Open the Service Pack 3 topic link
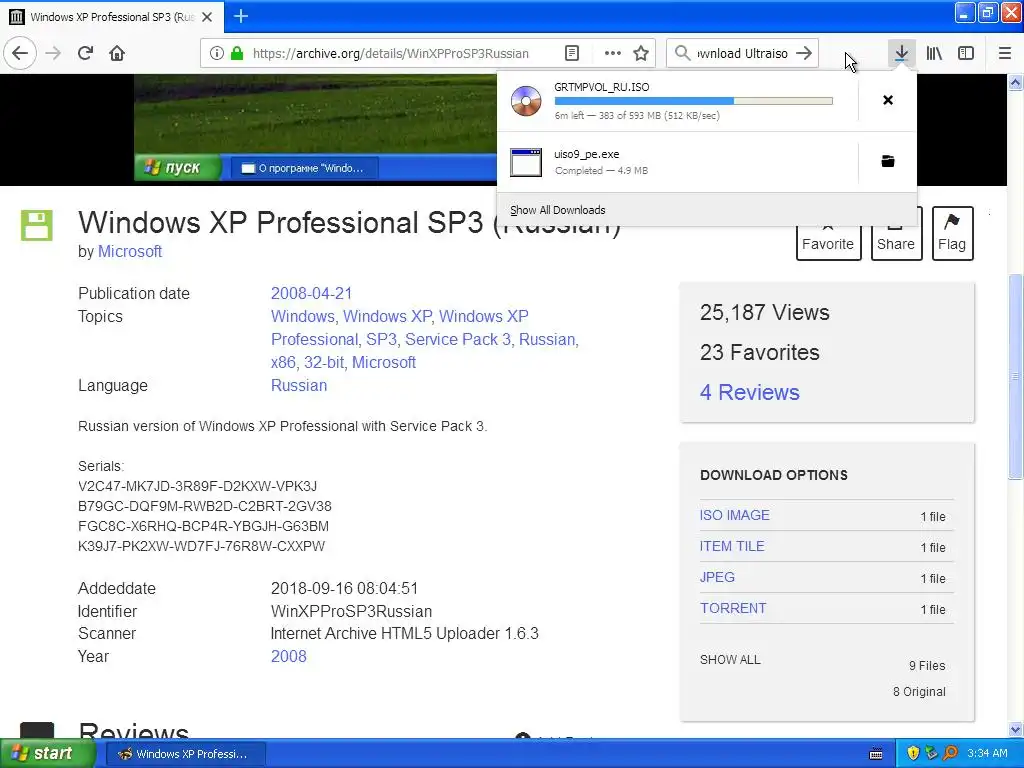Screen dimensions: 1024x768 458,340
